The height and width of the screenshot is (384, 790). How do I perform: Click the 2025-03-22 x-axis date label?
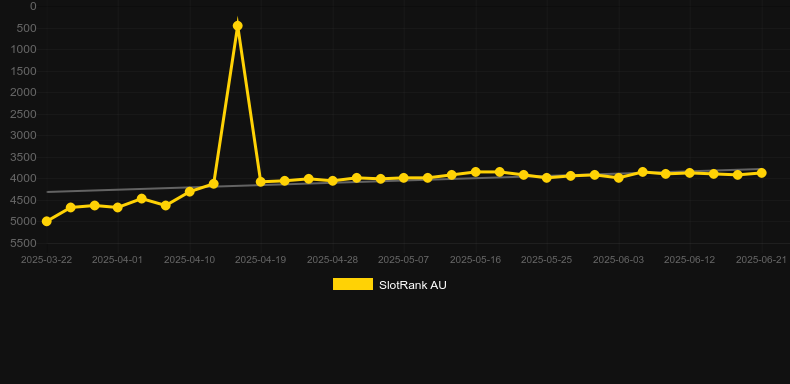[46, 260]
